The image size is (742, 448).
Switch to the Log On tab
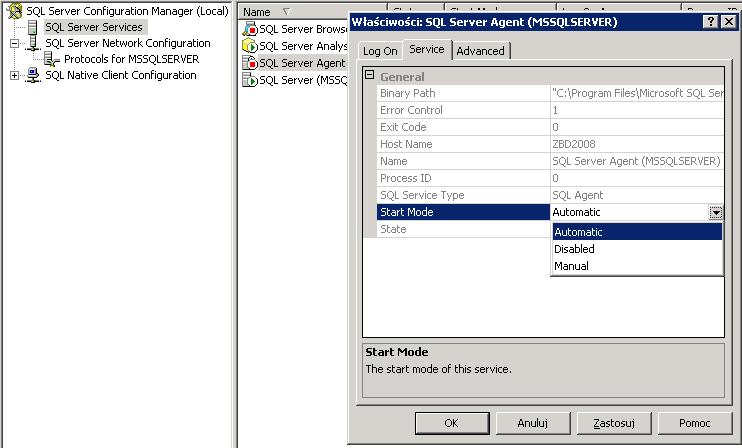(380, 51)
